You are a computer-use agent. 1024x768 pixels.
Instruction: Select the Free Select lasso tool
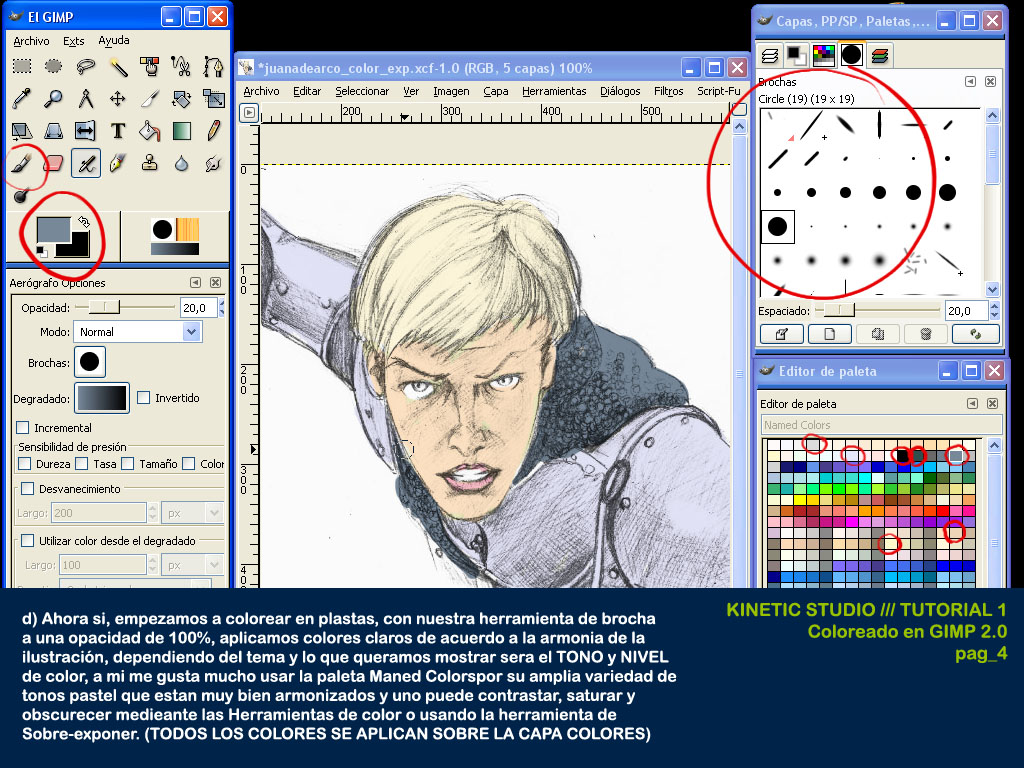coord(86,66)
